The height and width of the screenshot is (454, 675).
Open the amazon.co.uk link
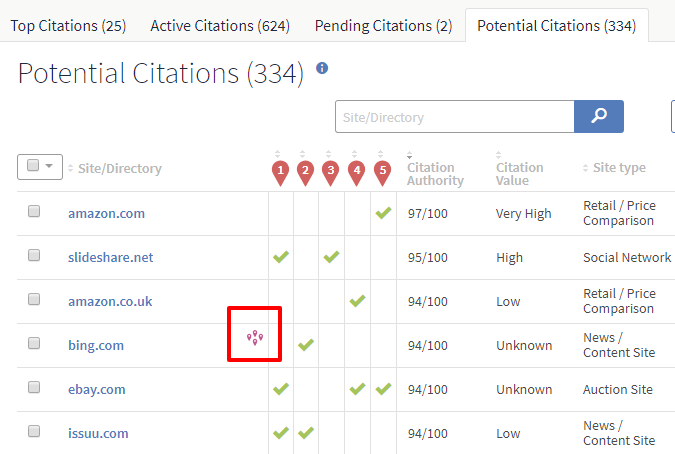tap(110, 301)
